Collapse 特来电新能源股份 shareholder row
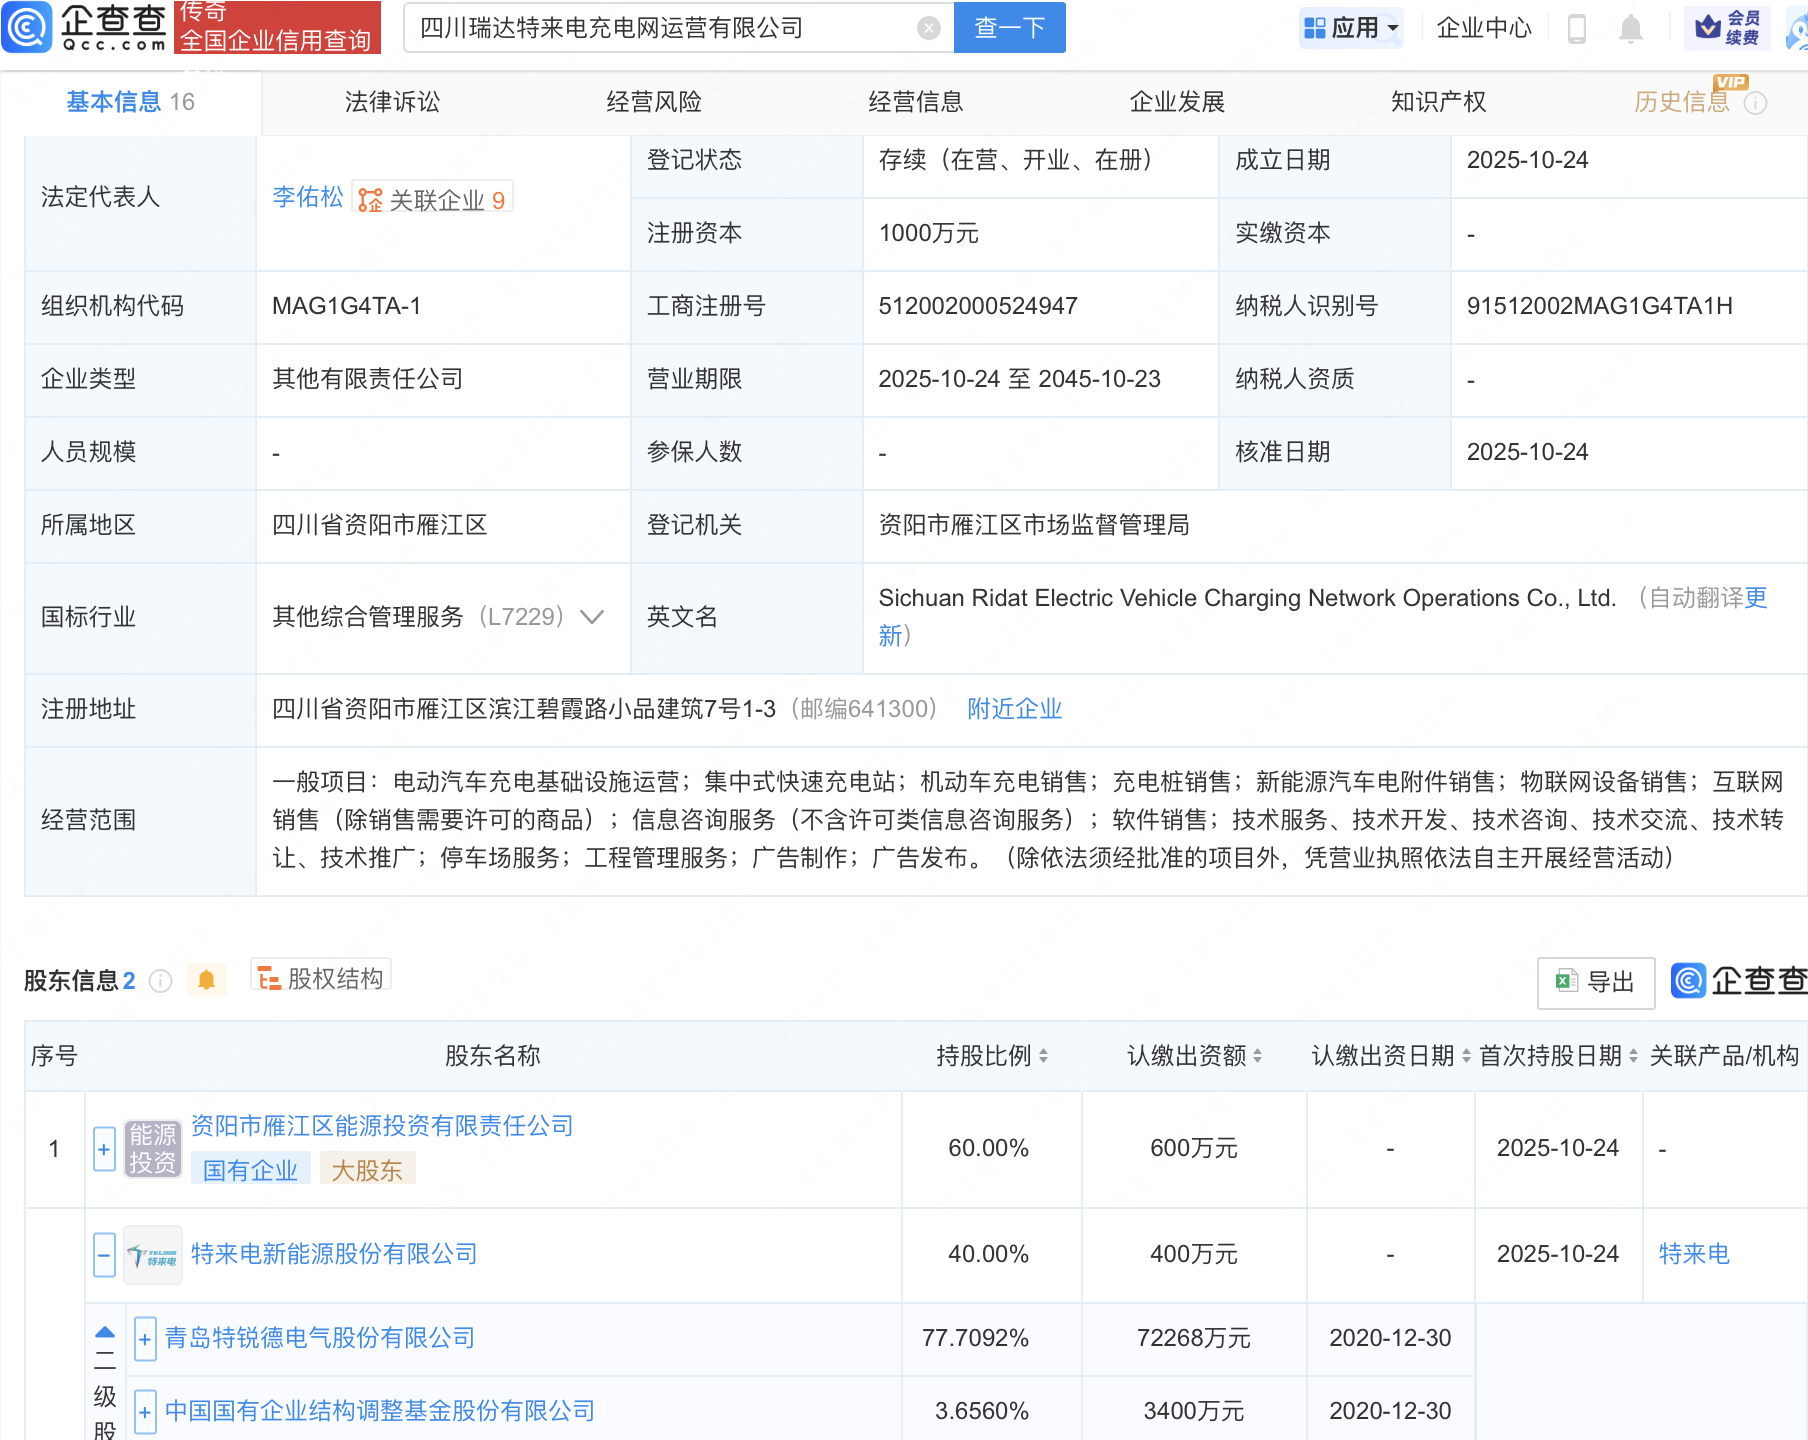 tap(104, 1254)
